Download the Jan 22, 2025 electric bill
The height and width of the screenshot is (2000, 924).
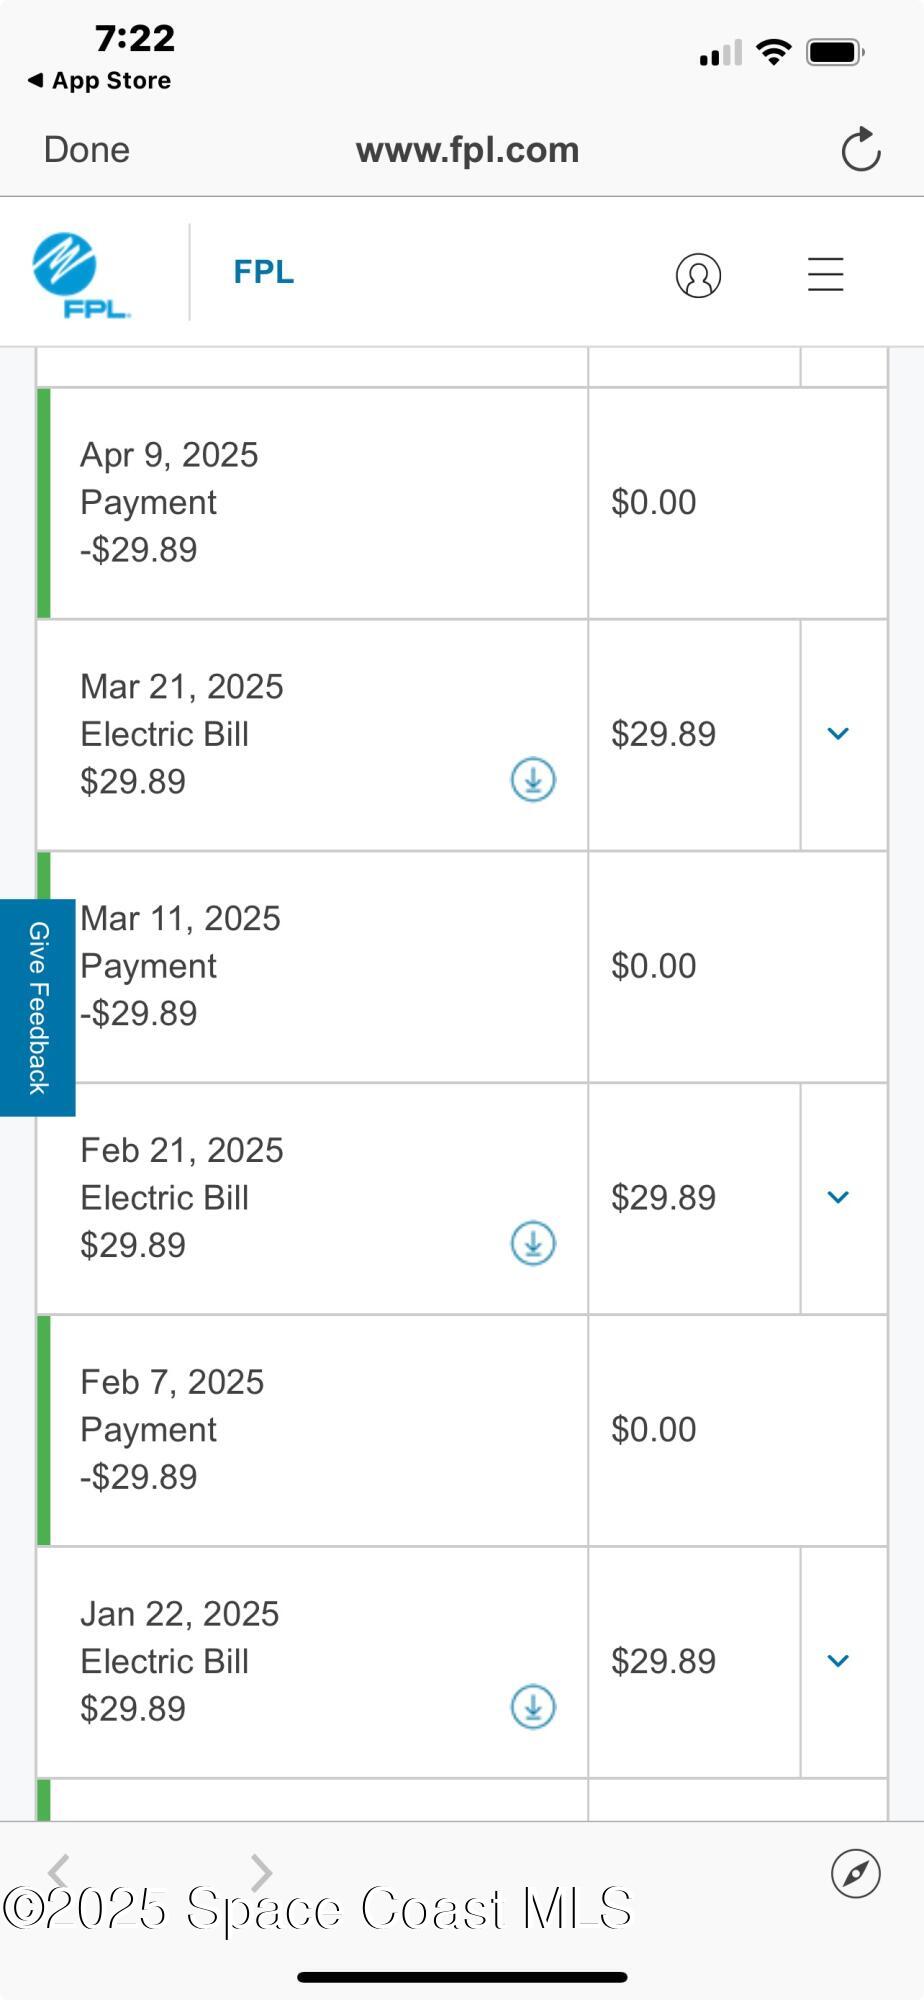coord(533,1707)
